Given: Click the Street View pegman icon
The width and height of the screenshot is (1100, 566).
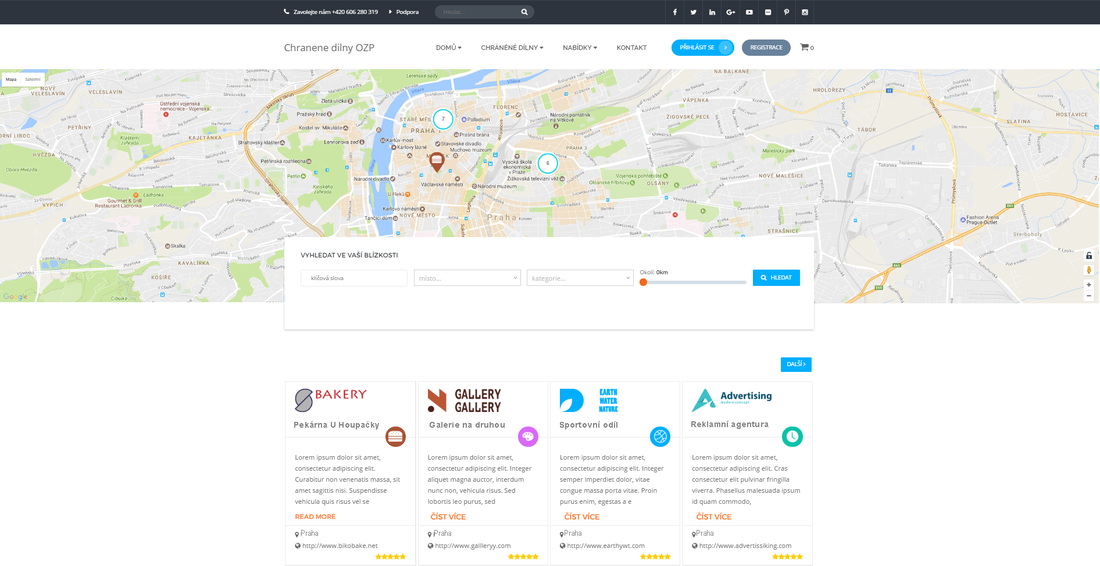Looking at the screenshot, I should pos(1089,270).
